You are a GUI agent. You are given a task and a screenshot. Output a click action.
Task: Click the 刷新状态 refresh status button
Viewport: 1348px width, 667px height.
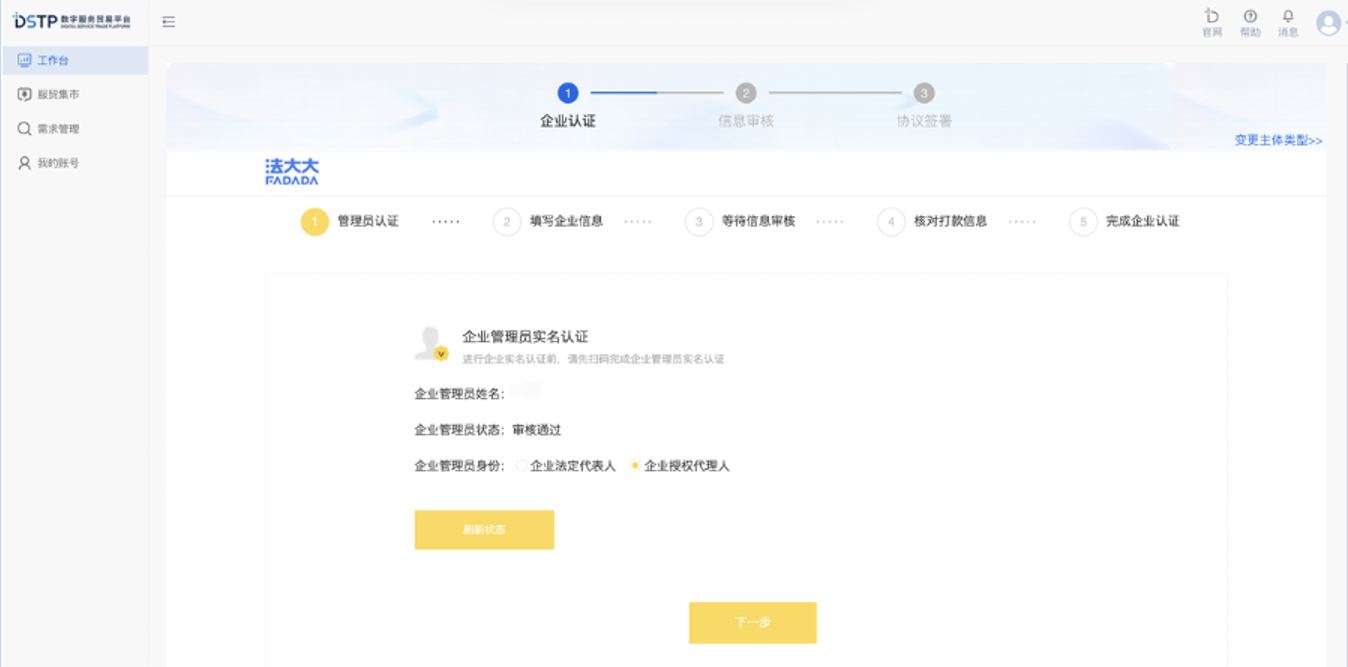(x=484, y=529)
